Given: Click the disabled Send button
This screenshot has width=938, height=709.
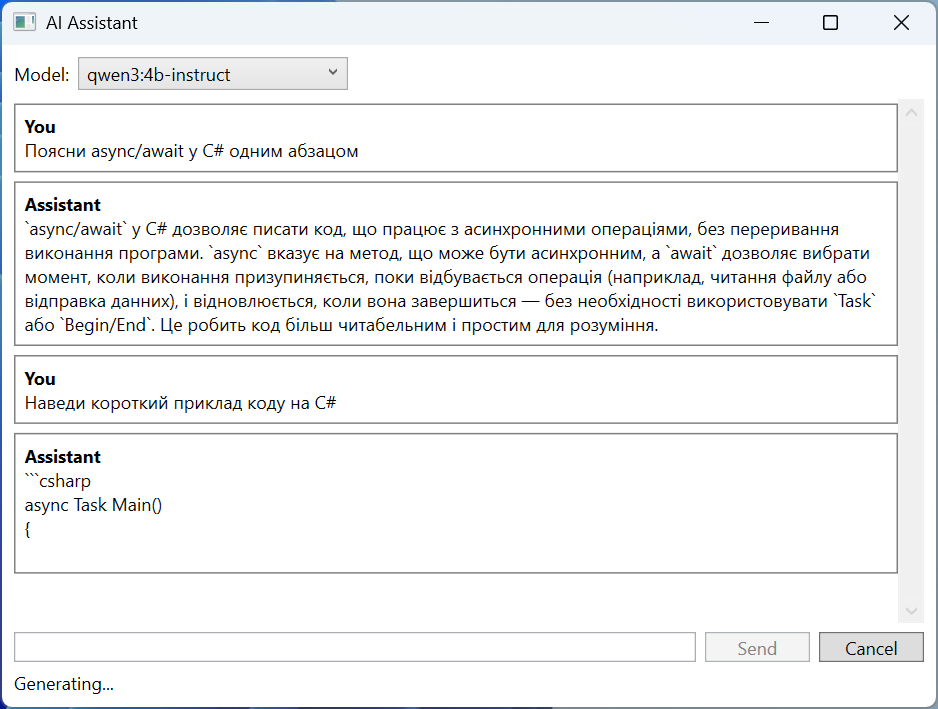Looking at the screenshot, I should click(757, 647).
